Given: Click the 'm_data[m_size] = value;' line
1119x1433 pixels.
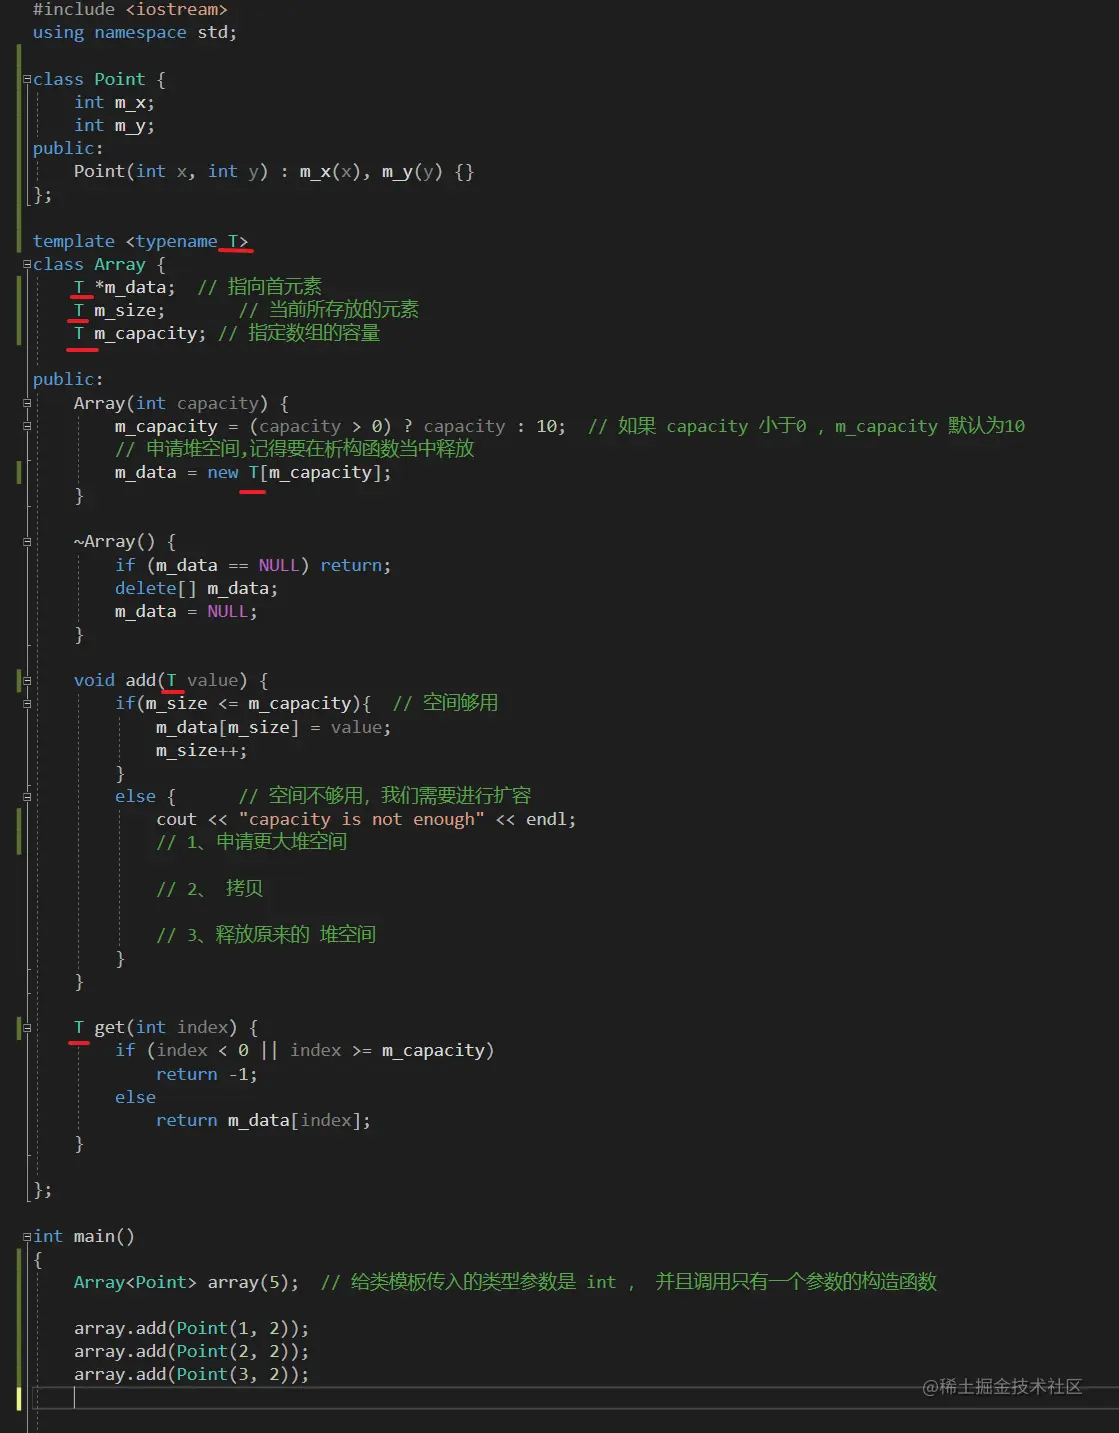Looking at the screenshot, I should pos(273,727).
